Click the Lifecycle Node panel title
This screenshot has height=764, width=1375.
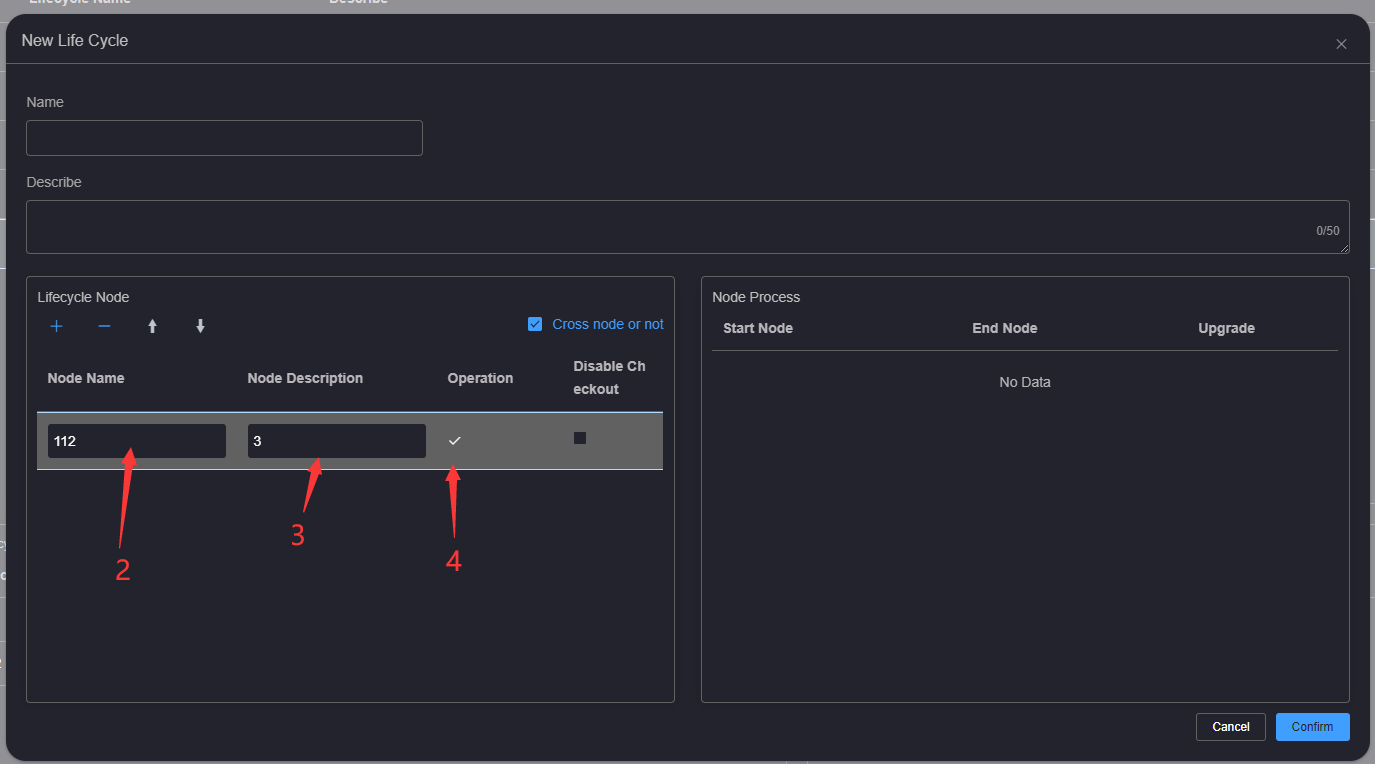point(83,297)
